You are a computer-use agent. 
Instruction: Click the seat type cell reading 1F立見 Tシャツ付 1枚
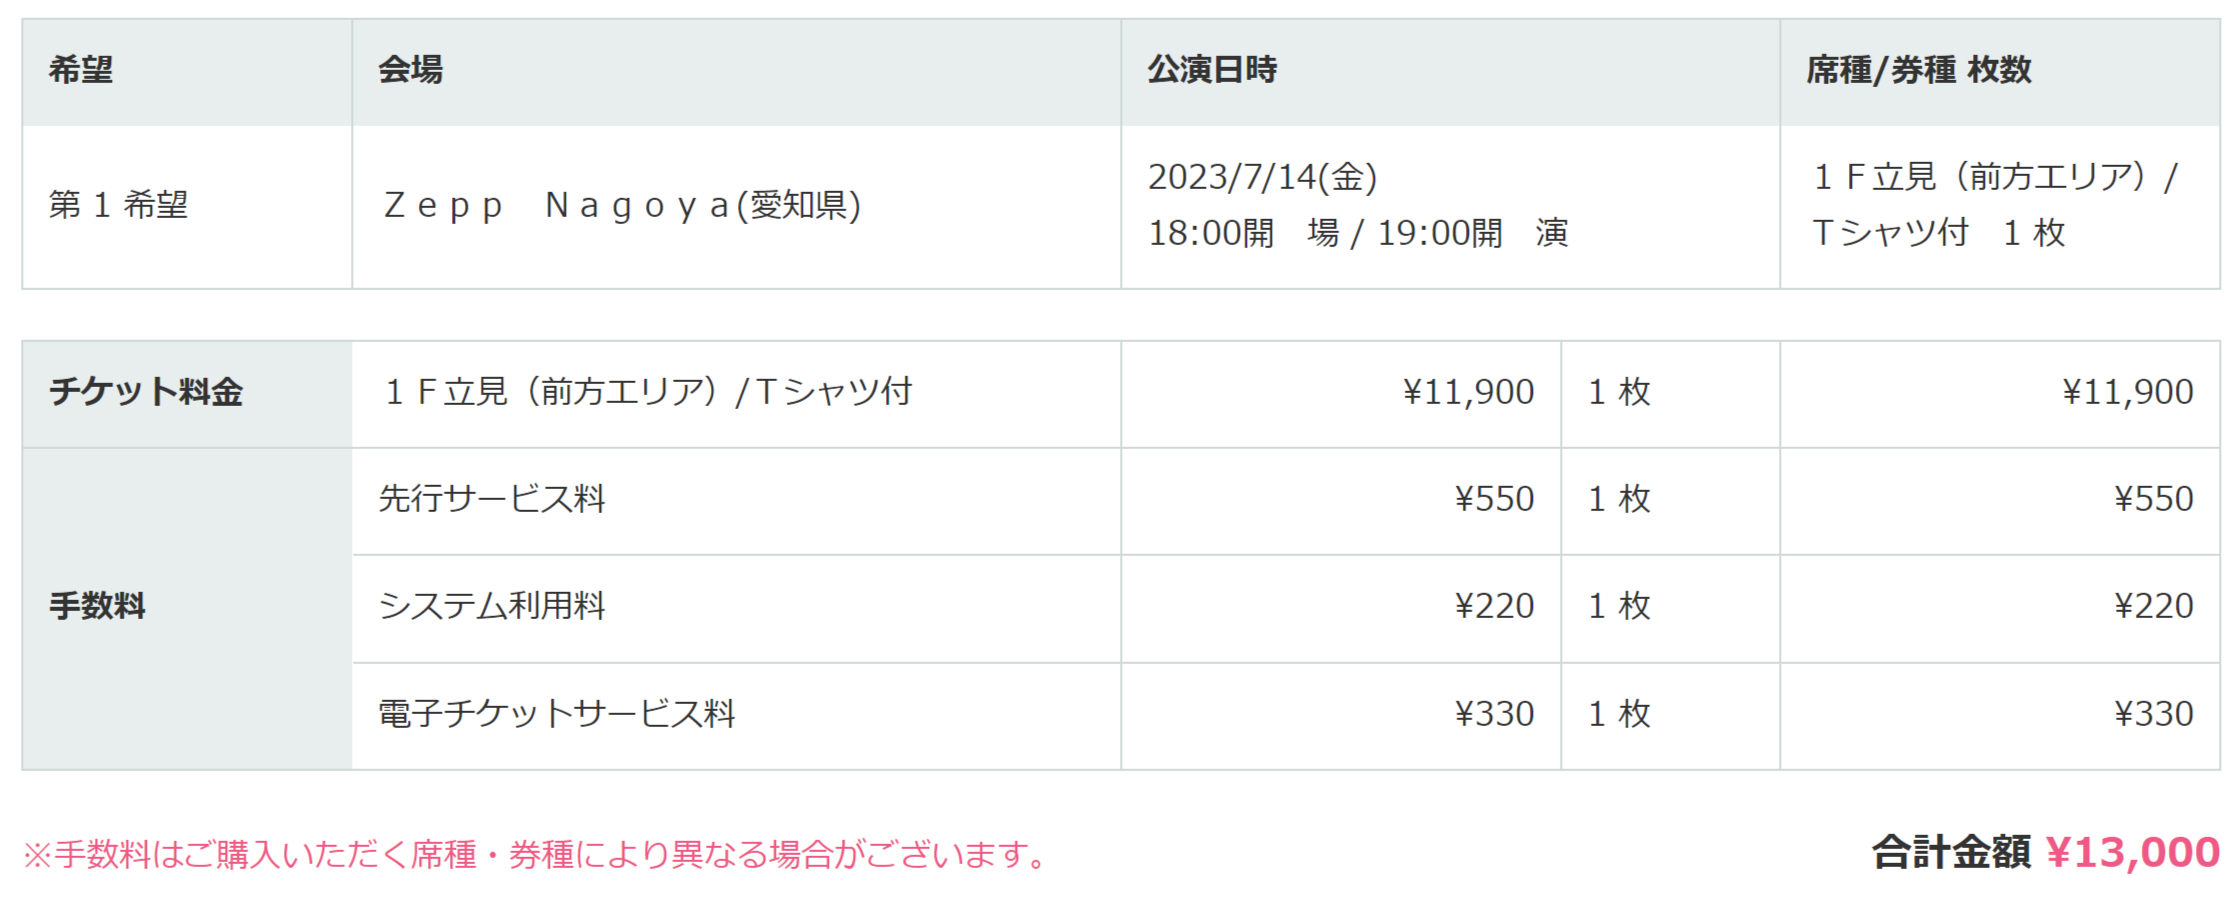click(x=2000, y=207)
